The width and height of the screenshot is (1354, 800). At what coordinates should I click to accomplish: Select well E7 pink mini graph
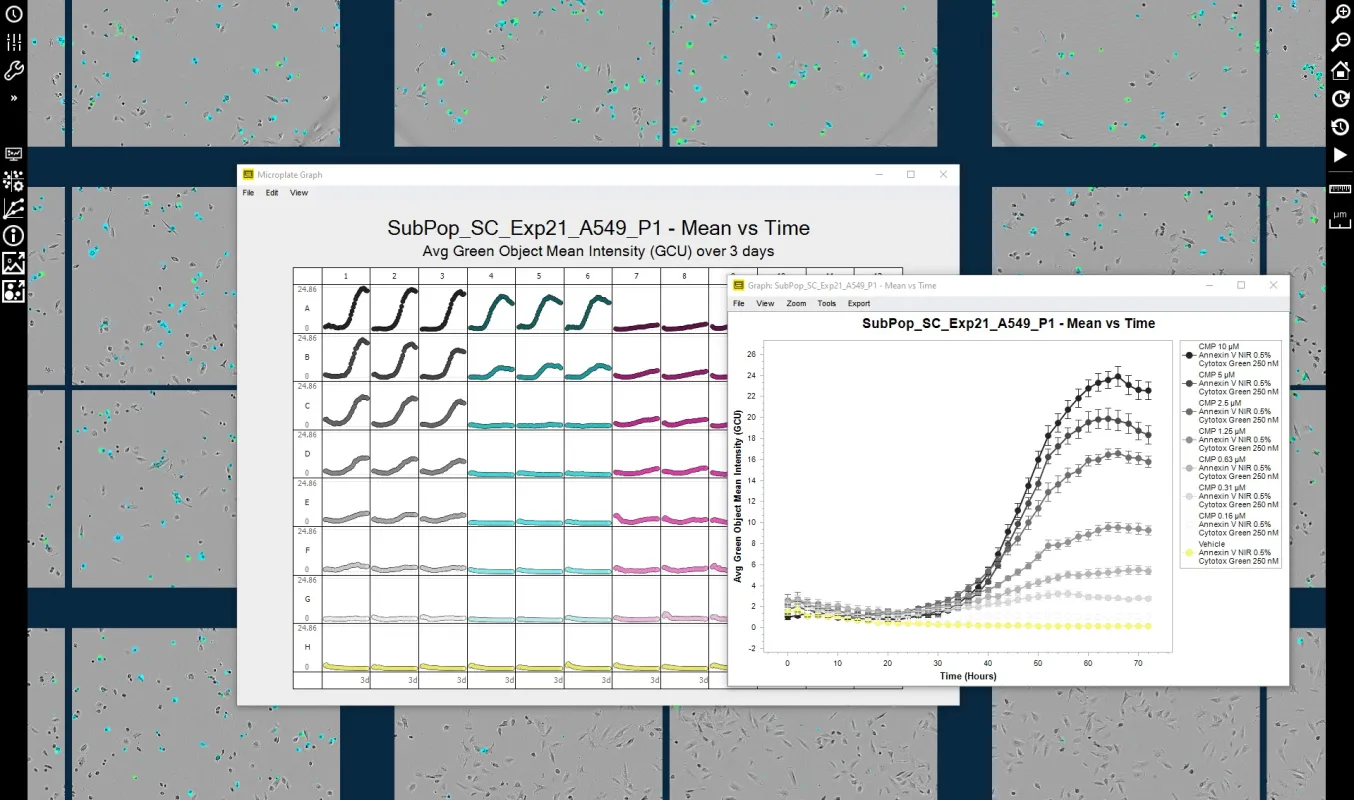click(636, 502)
